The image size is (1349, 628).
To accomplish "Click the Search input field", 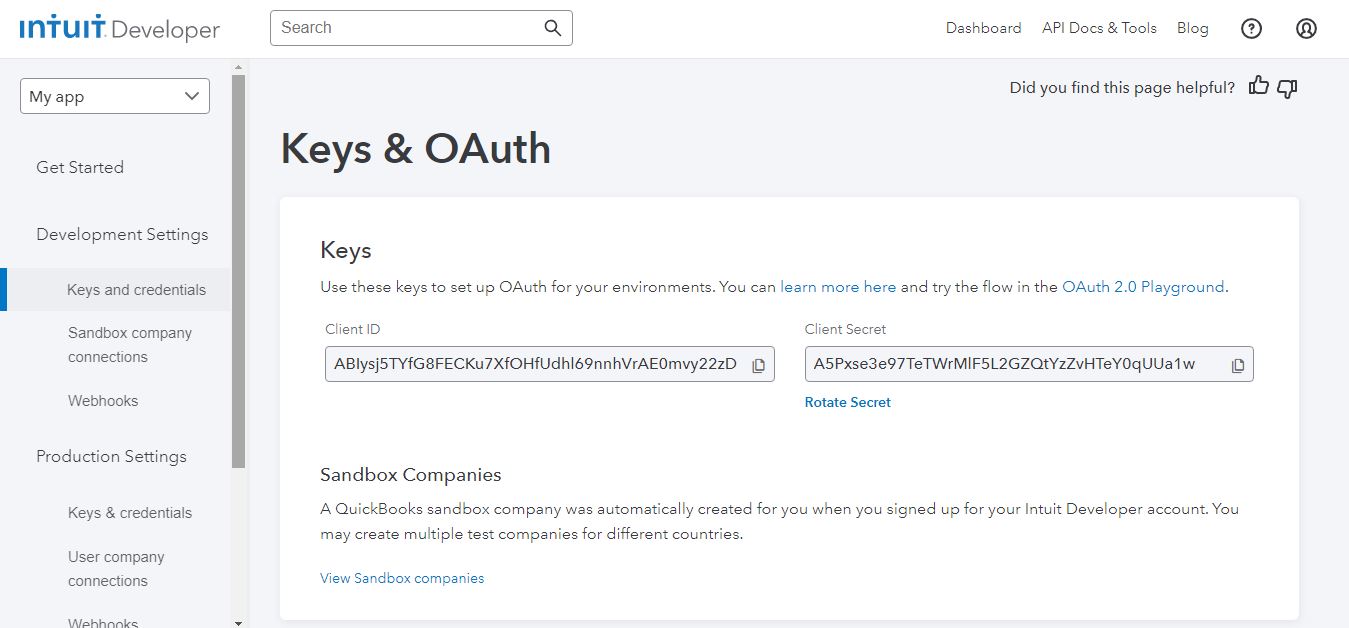I will click(421, 28).
